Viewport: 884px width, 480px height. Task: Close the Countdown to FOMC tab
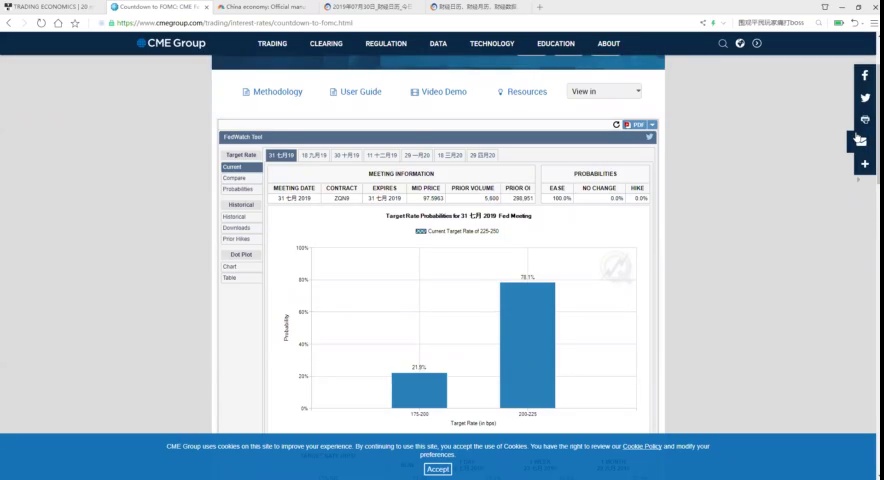coord(206,7)
